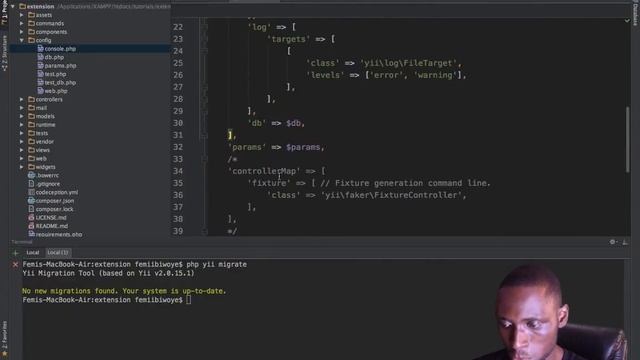Screen dimensions: 640x360
Task: Click the editor vertical scrollbar thumb
Action: (628, 139)
